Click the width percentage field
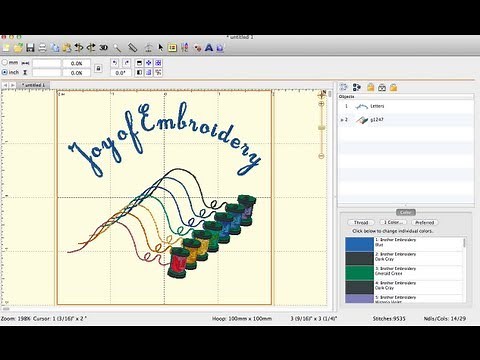The image size is (480, 360). pyautogui.click(x=76, y=63)
